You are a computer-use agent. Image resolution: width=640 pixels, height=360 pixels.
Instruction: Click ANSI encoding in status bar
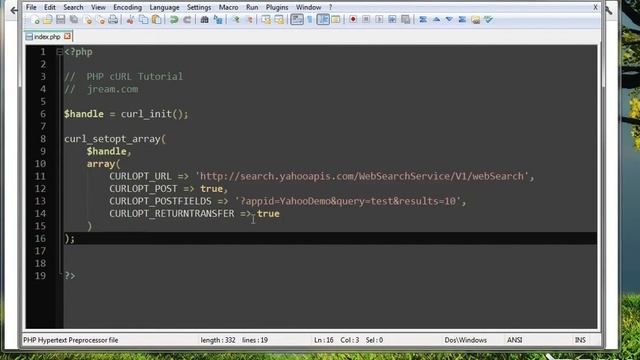(x=514, y=340)
